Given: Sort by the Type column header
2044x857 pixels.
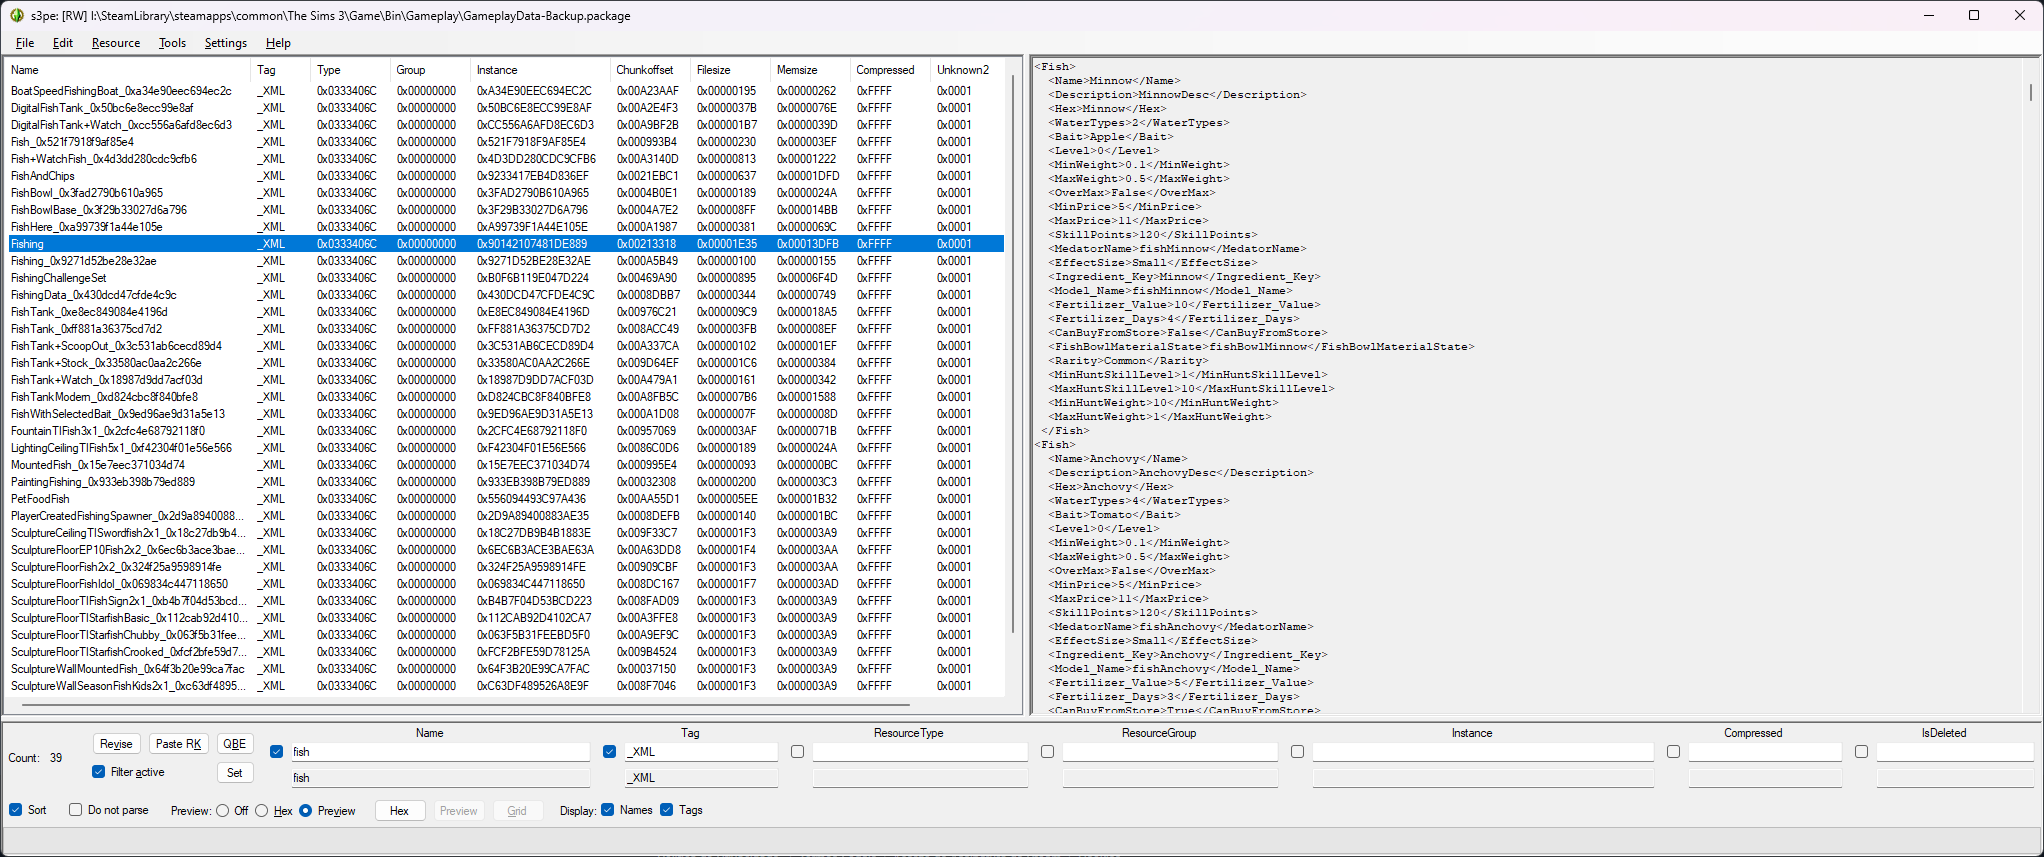Looking at the screenshot, I should (351, 70).
